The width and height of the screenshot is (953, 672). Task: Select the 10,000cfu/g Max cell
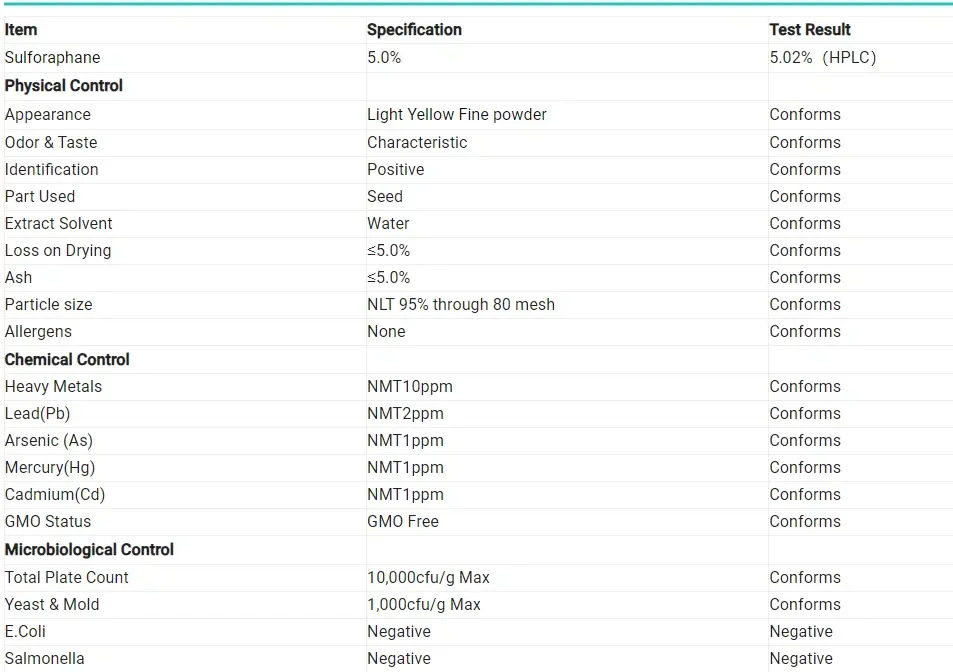coord(428,577)
